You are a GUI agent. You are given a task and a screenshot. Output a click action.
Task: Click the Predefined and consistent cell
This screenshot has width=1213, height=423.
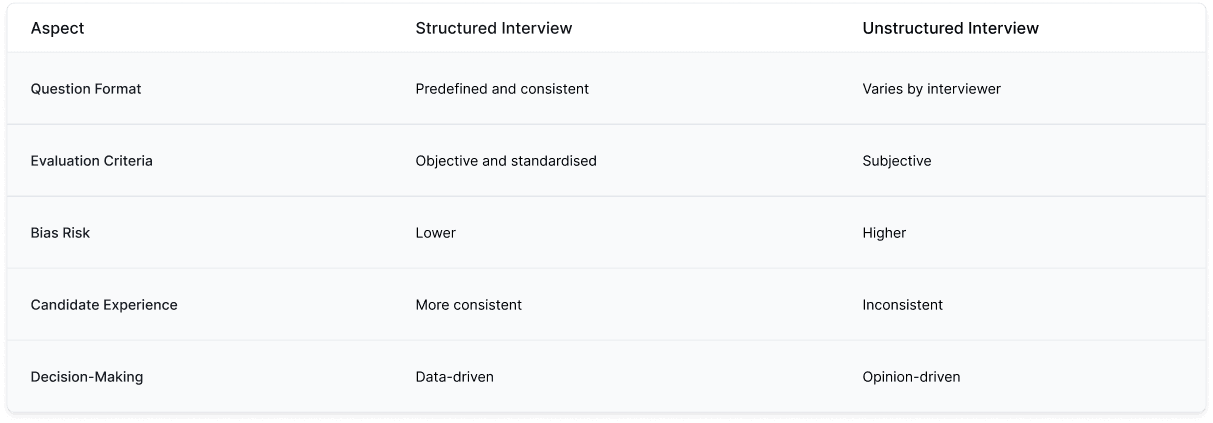(502, 89)
